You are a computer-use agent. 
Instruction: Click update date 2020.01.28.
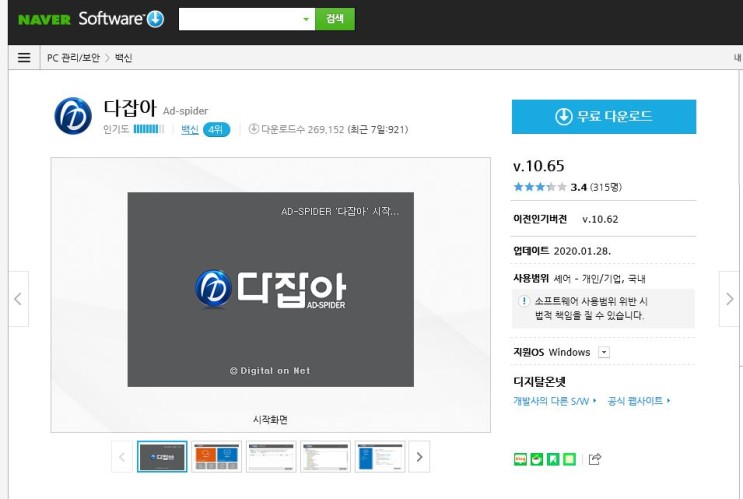click(582, 251)
